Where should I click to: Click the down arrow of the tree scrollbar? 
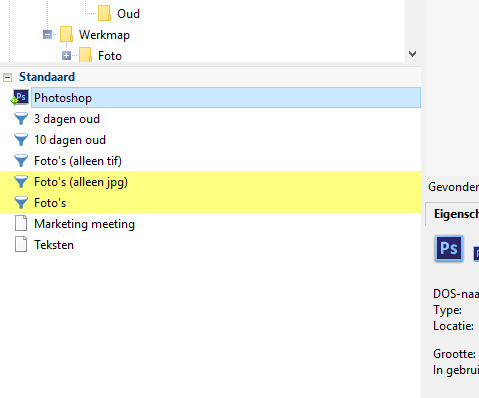click(x=413, y=54)
